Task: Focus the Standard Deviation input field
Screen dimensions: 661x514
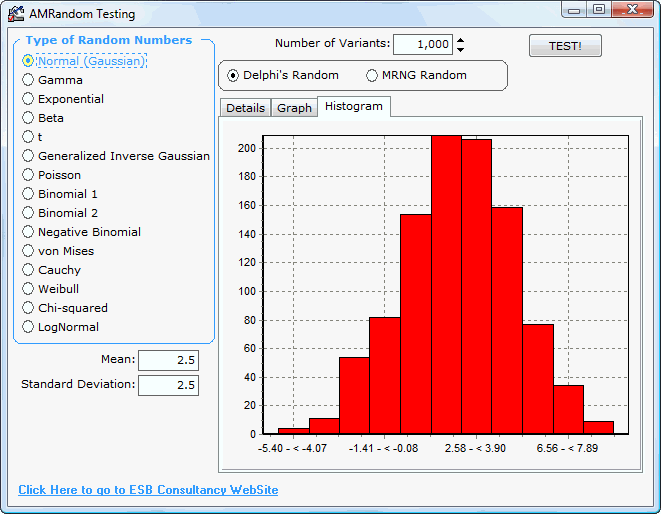Action: click(x=168, y=385)
